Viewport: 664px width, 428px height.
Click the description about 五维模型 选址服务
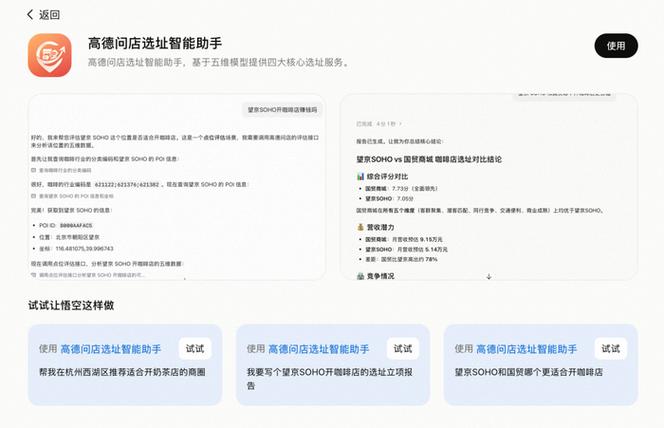point(219,62)
